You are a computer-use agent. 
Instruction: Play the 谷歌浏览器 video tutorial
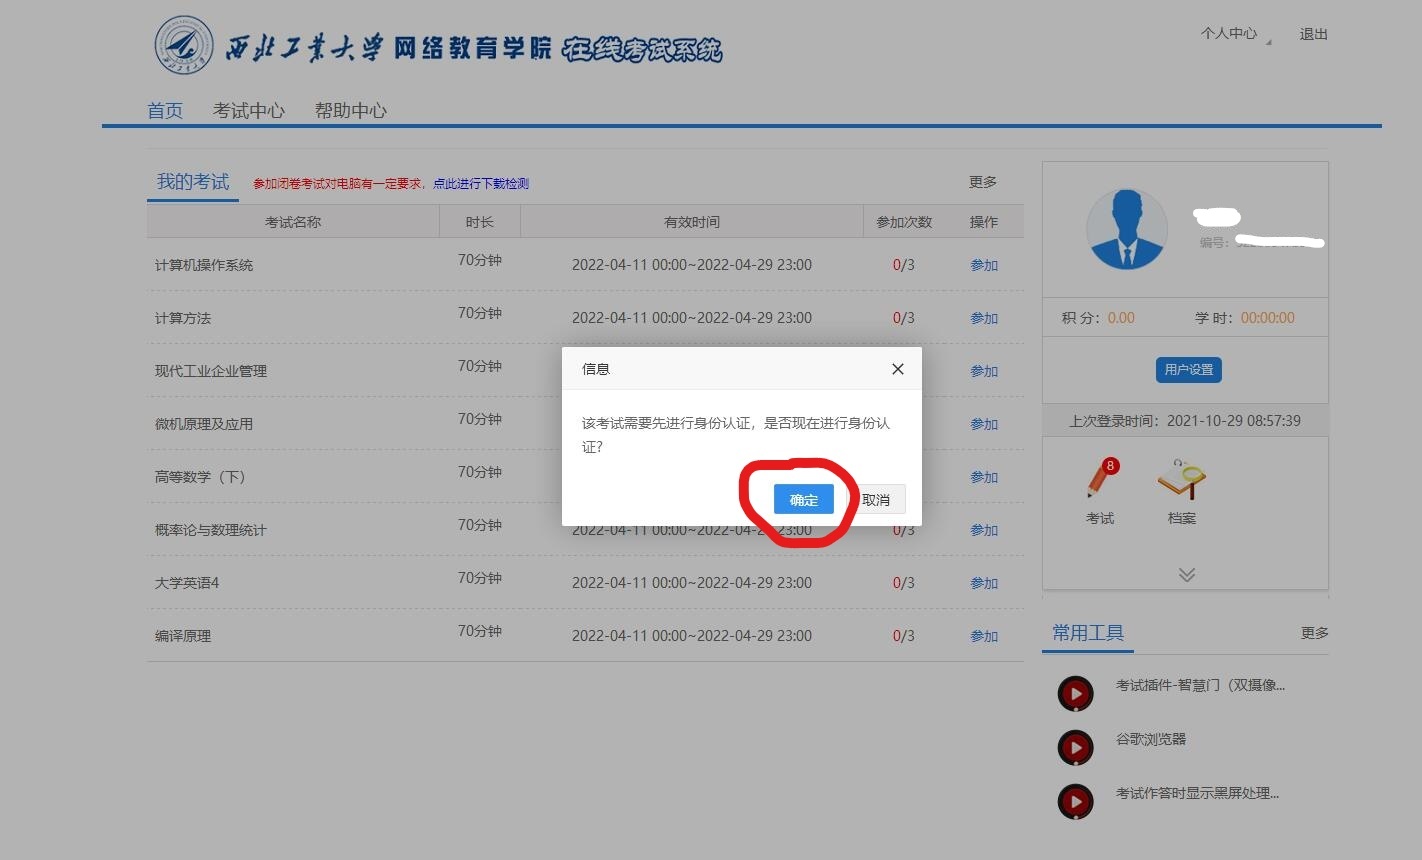pyautogui.click(x=1075, y=746)
